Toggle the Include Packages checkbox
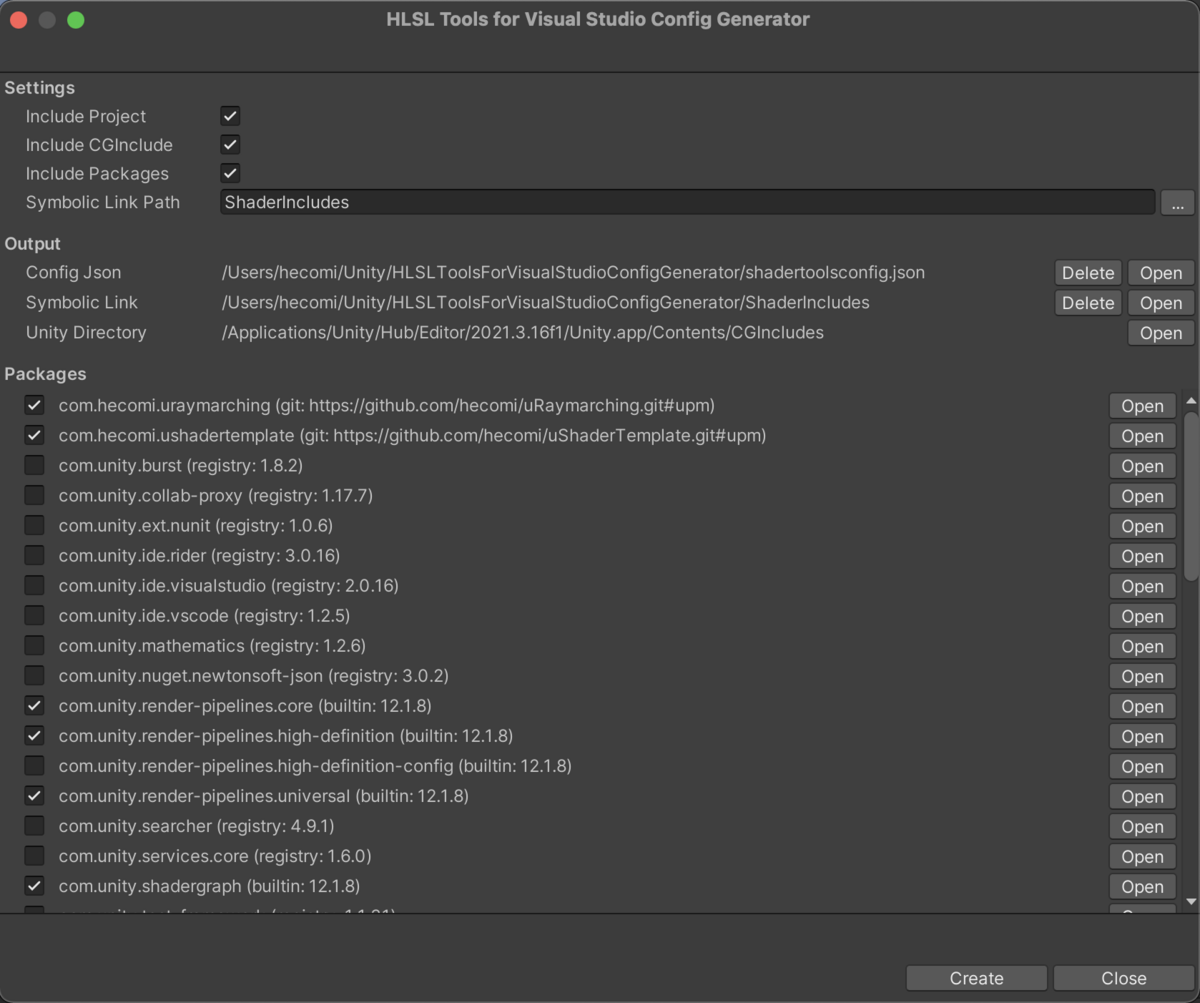1200x1003 pixels. pyautogui.click(x=230, y=173)
